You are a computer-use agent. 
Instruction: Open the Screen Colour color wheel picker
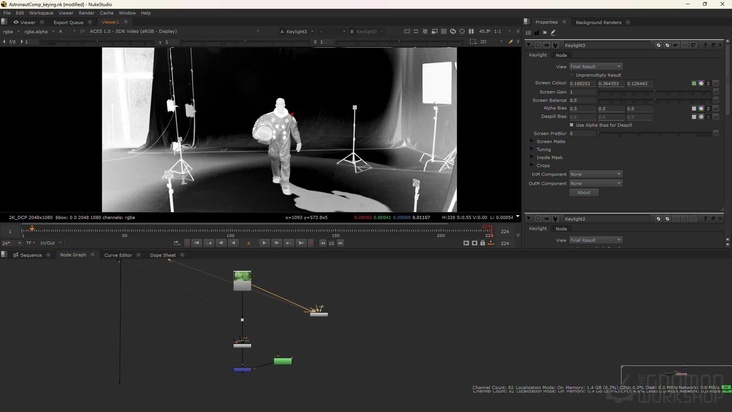pos(702,83)
